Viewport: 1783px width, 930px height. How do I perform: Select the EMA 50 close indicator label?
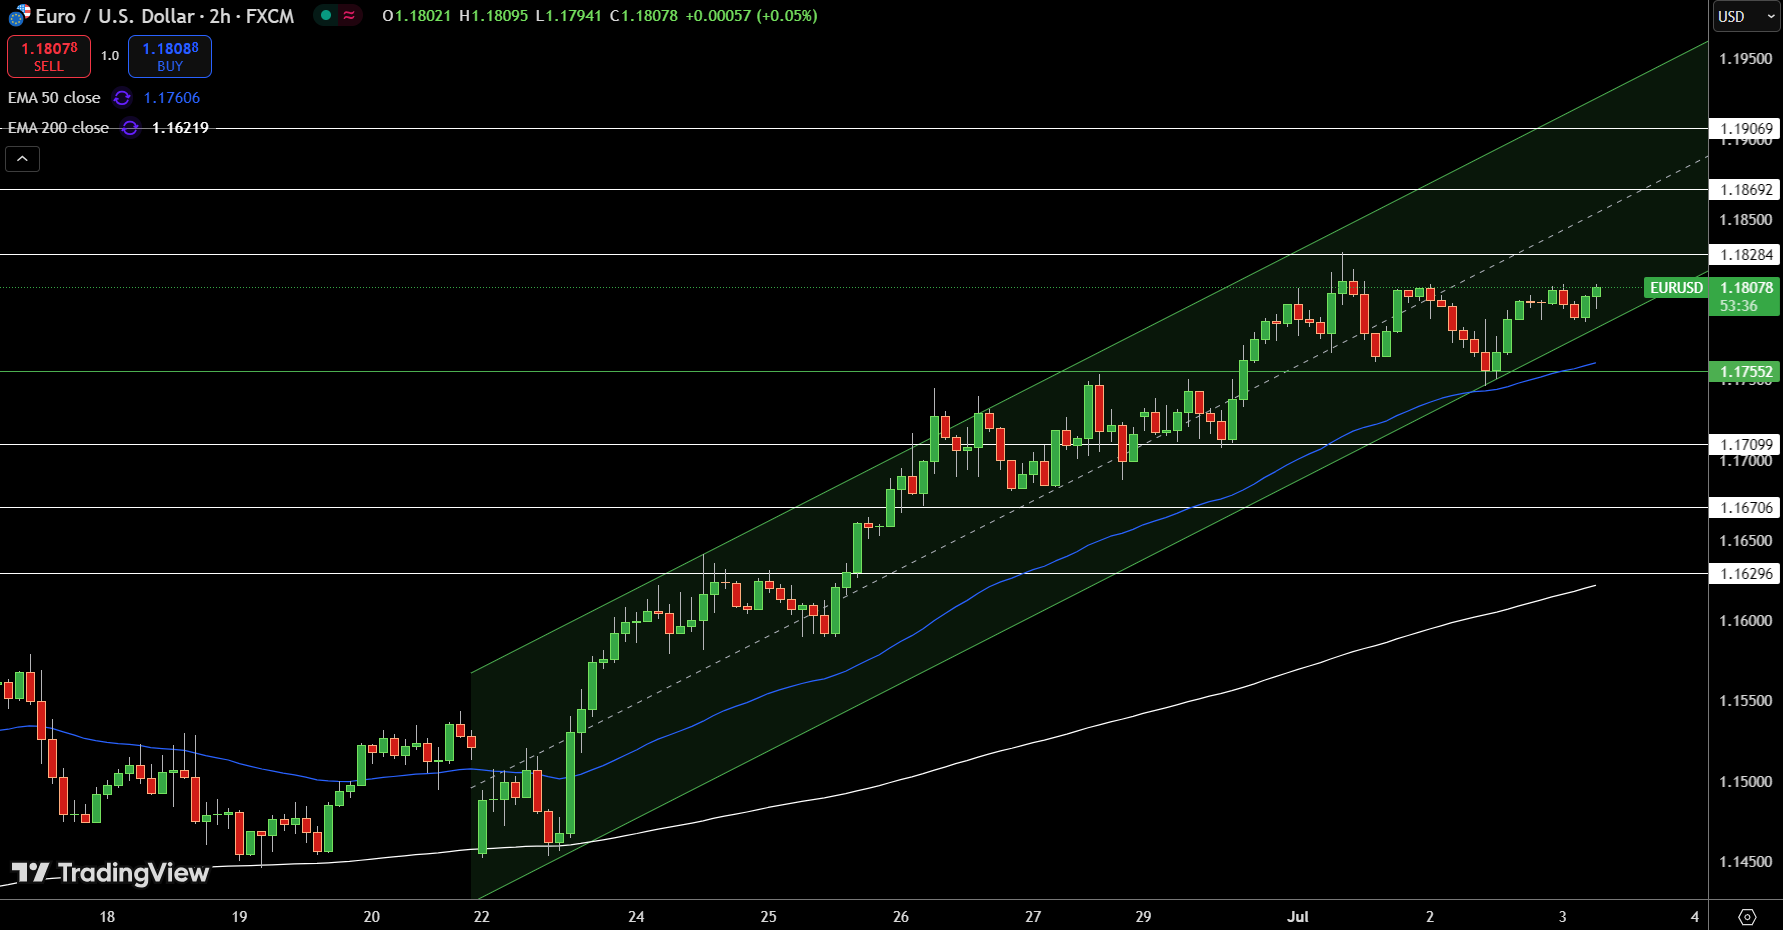(54, 98)
